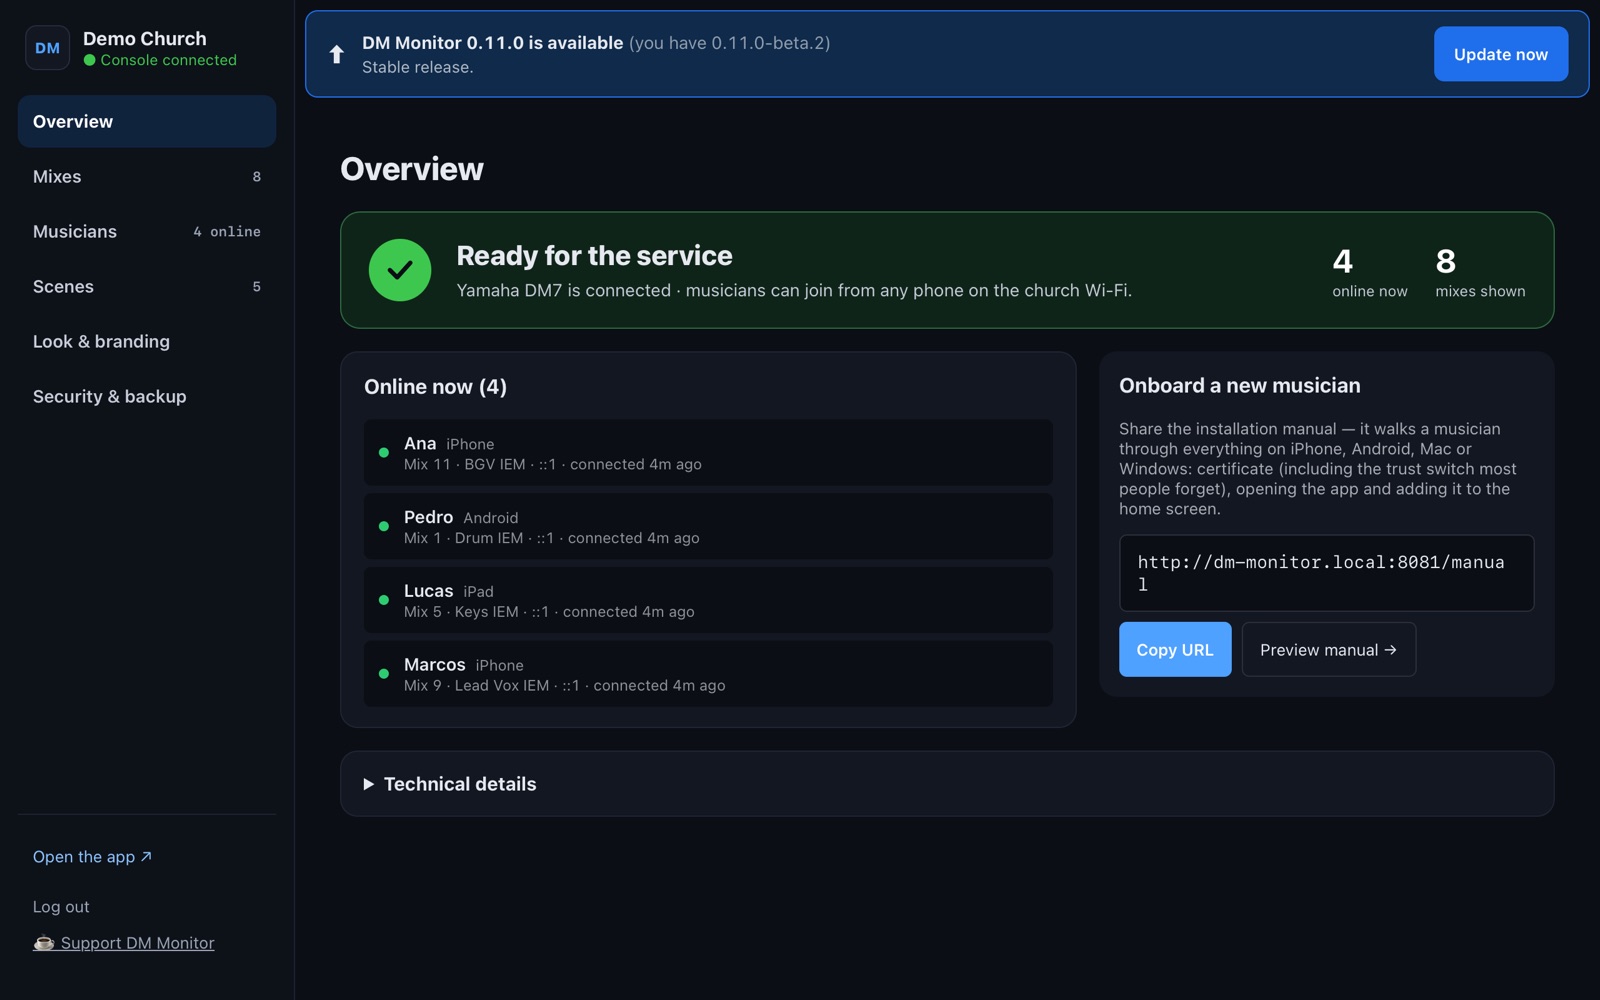Select Pedro's Android connection row
Image resolution: width=1600 pixels, height=1000 pixels.
pyautogui.click(x=708, y=526)
